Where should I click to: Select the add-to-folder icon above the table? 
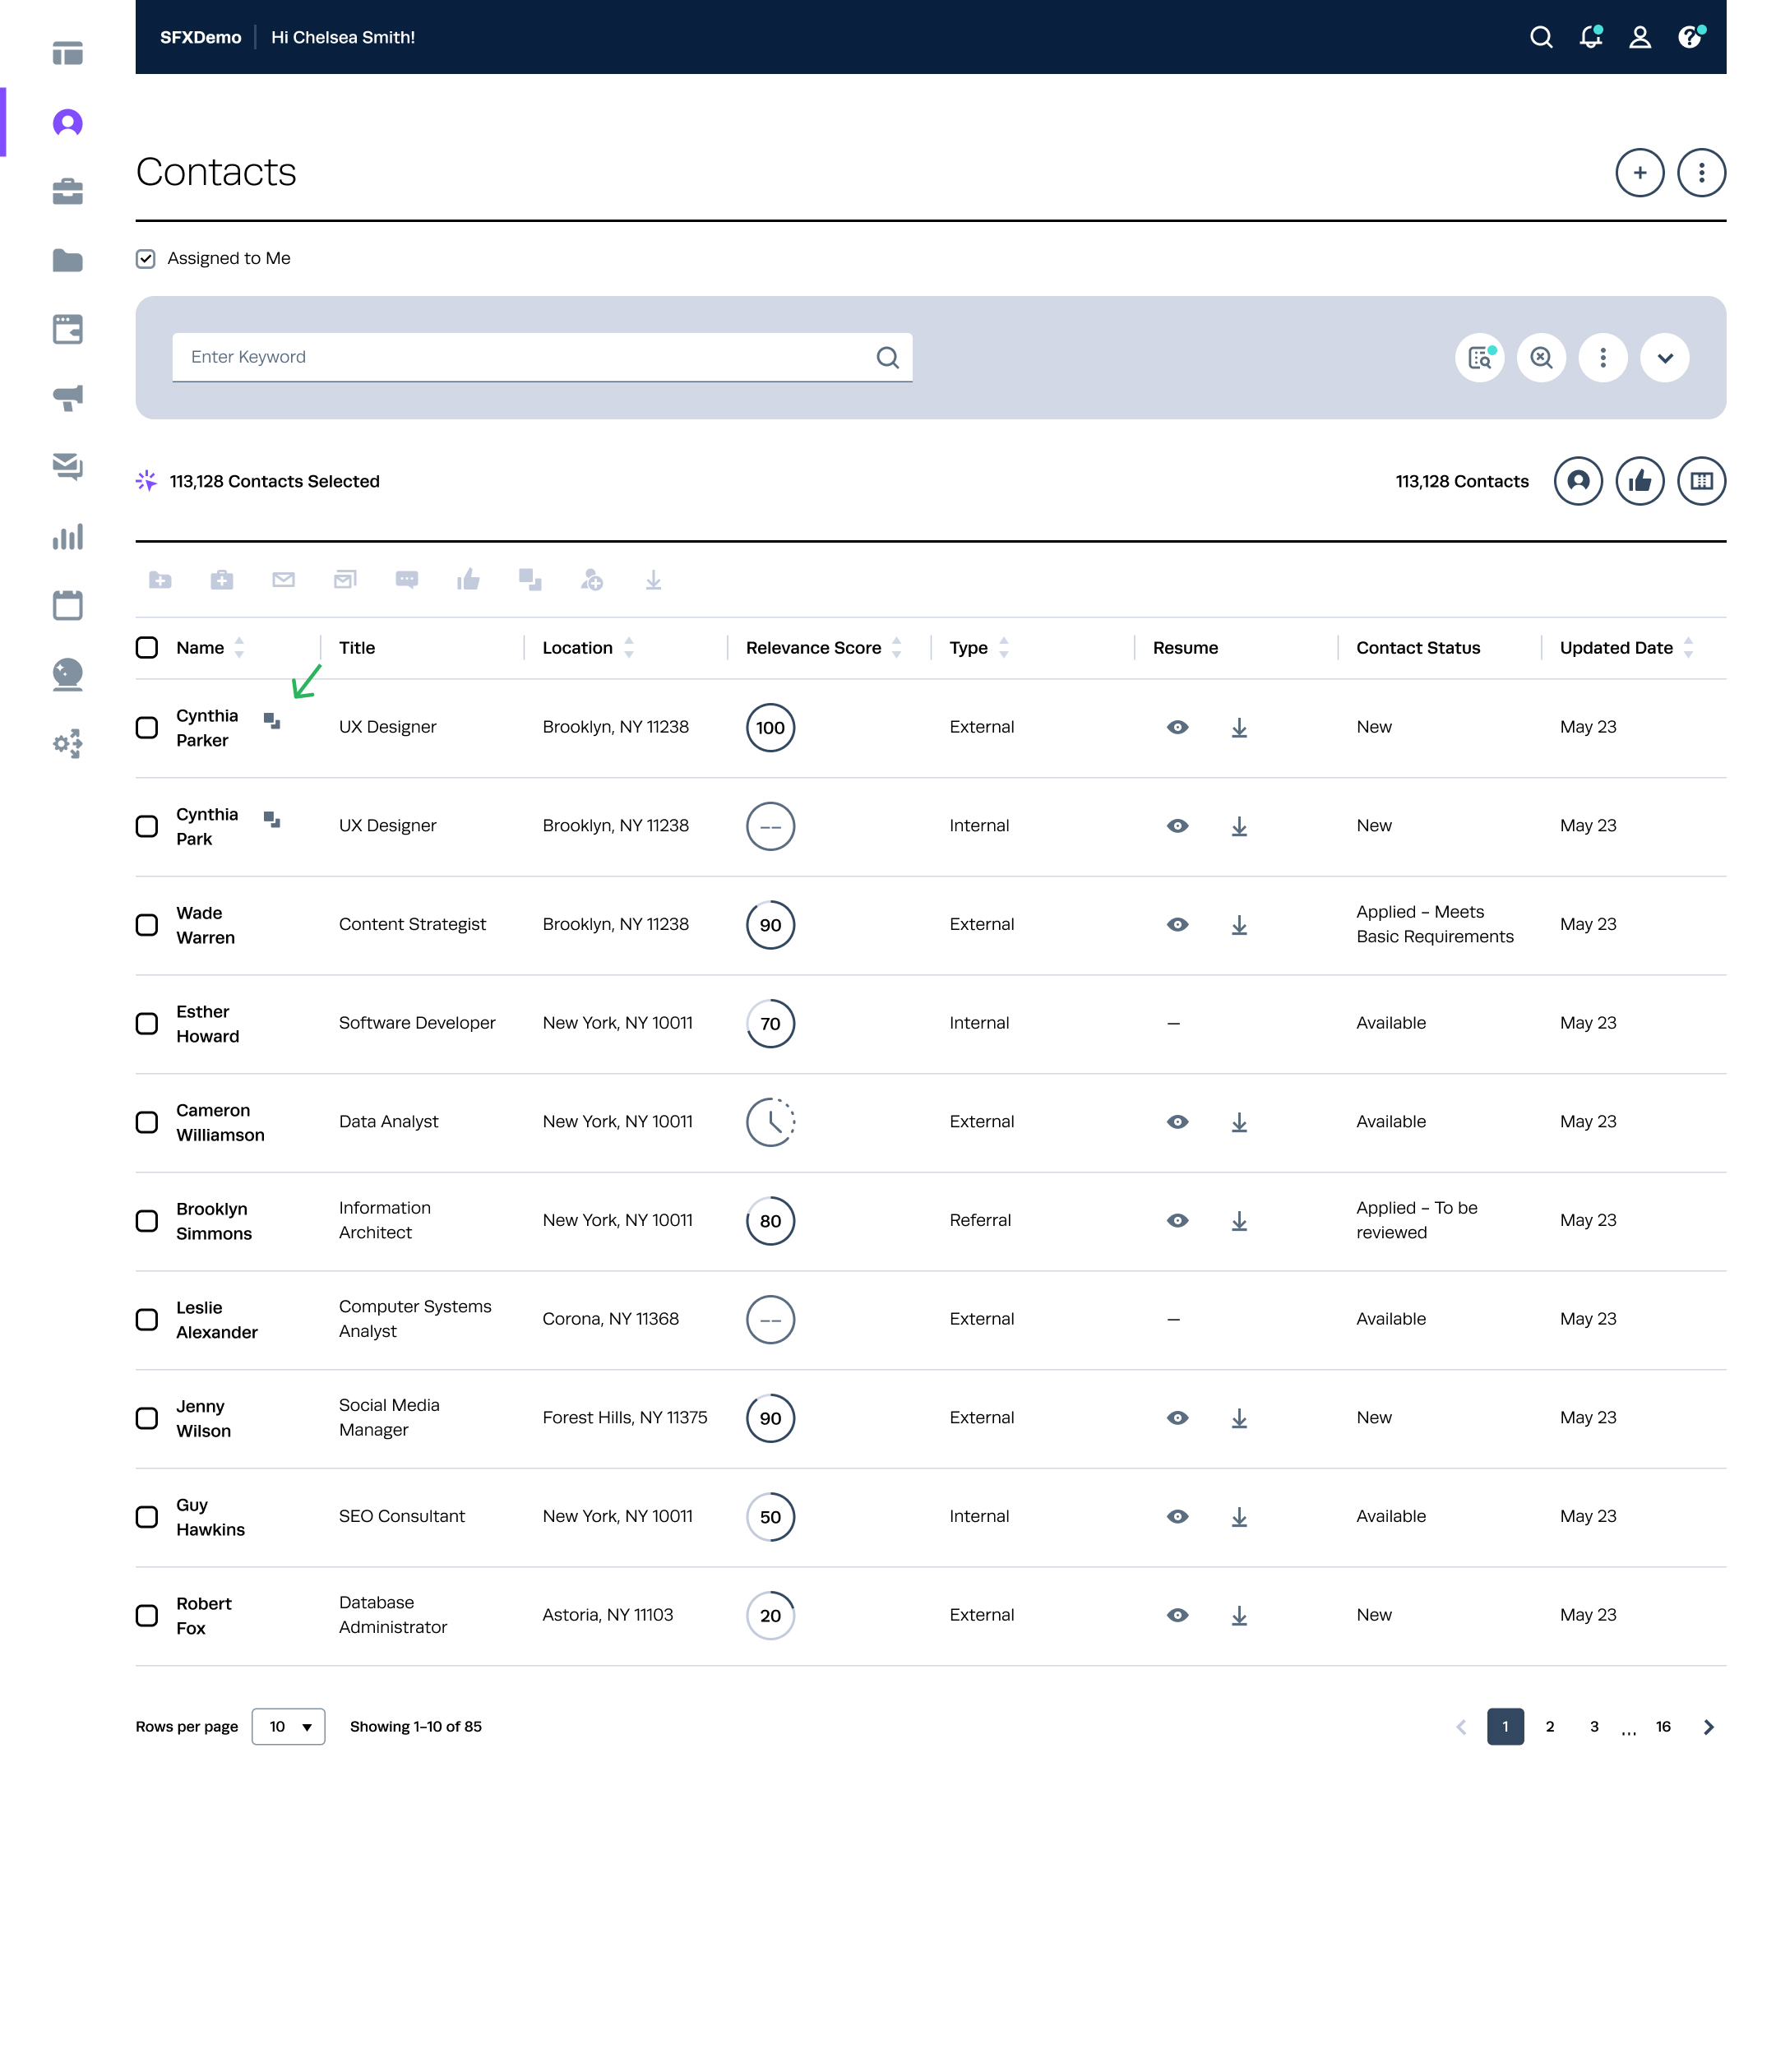160,580
